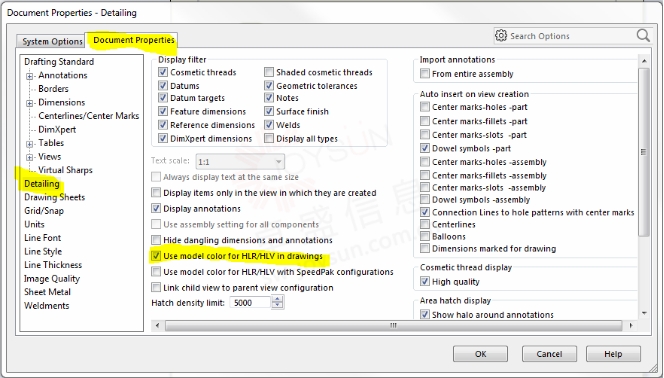Open Centerlines/Center Marks settings

tap(89, 116)
